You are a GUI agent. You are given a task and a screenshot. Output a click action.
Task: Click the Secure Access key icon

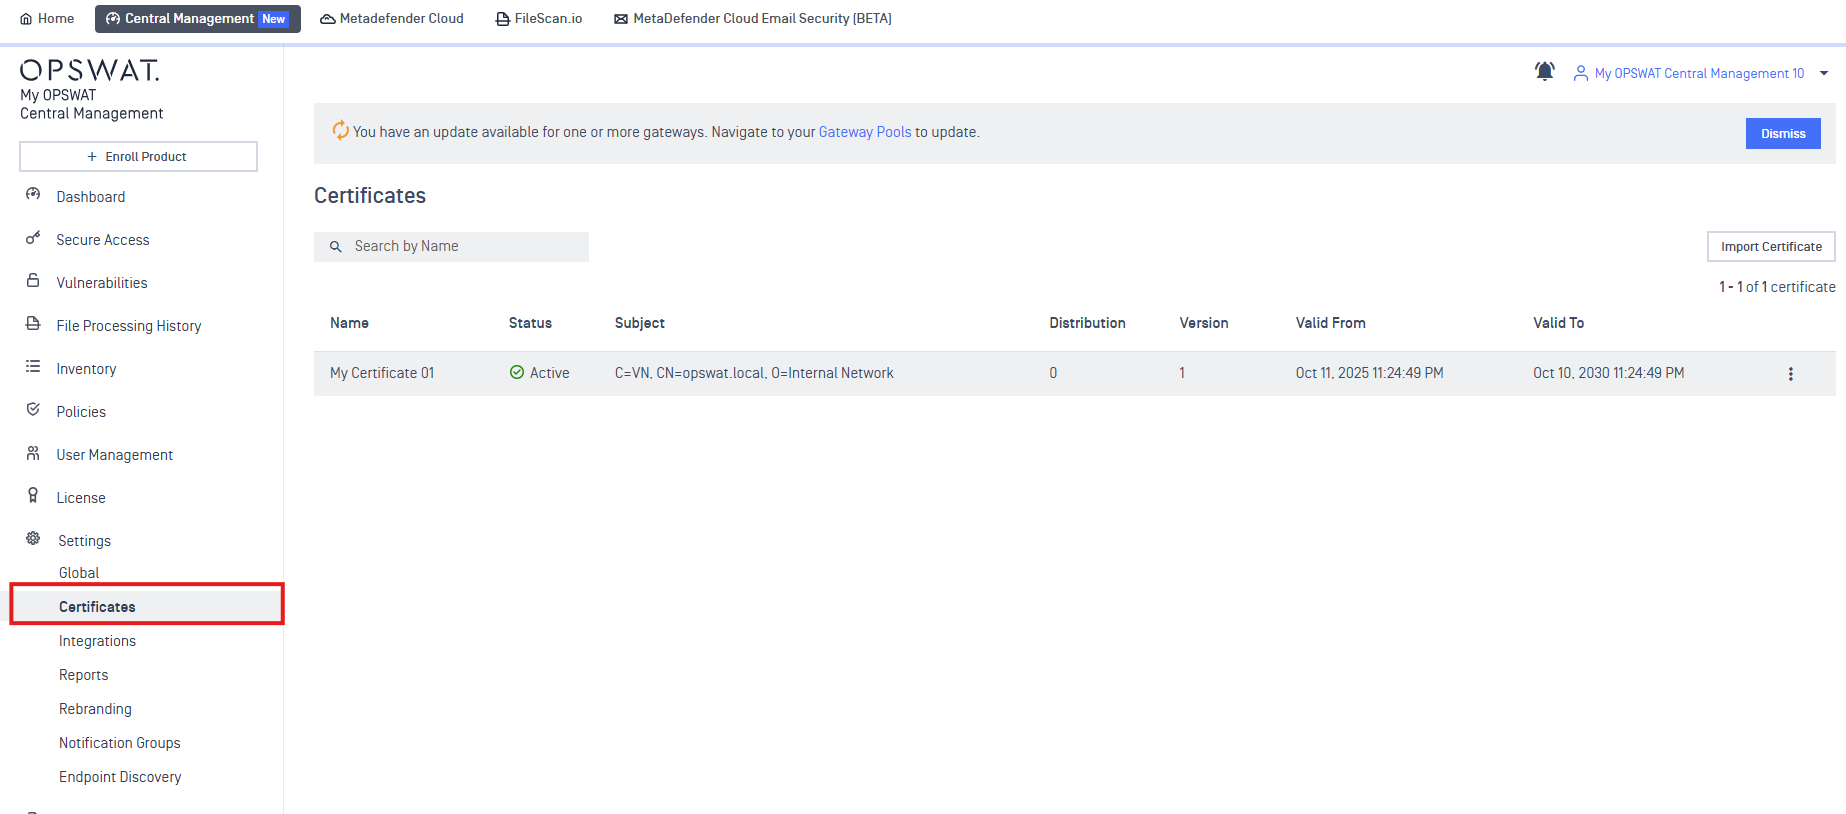pos(33,238)
